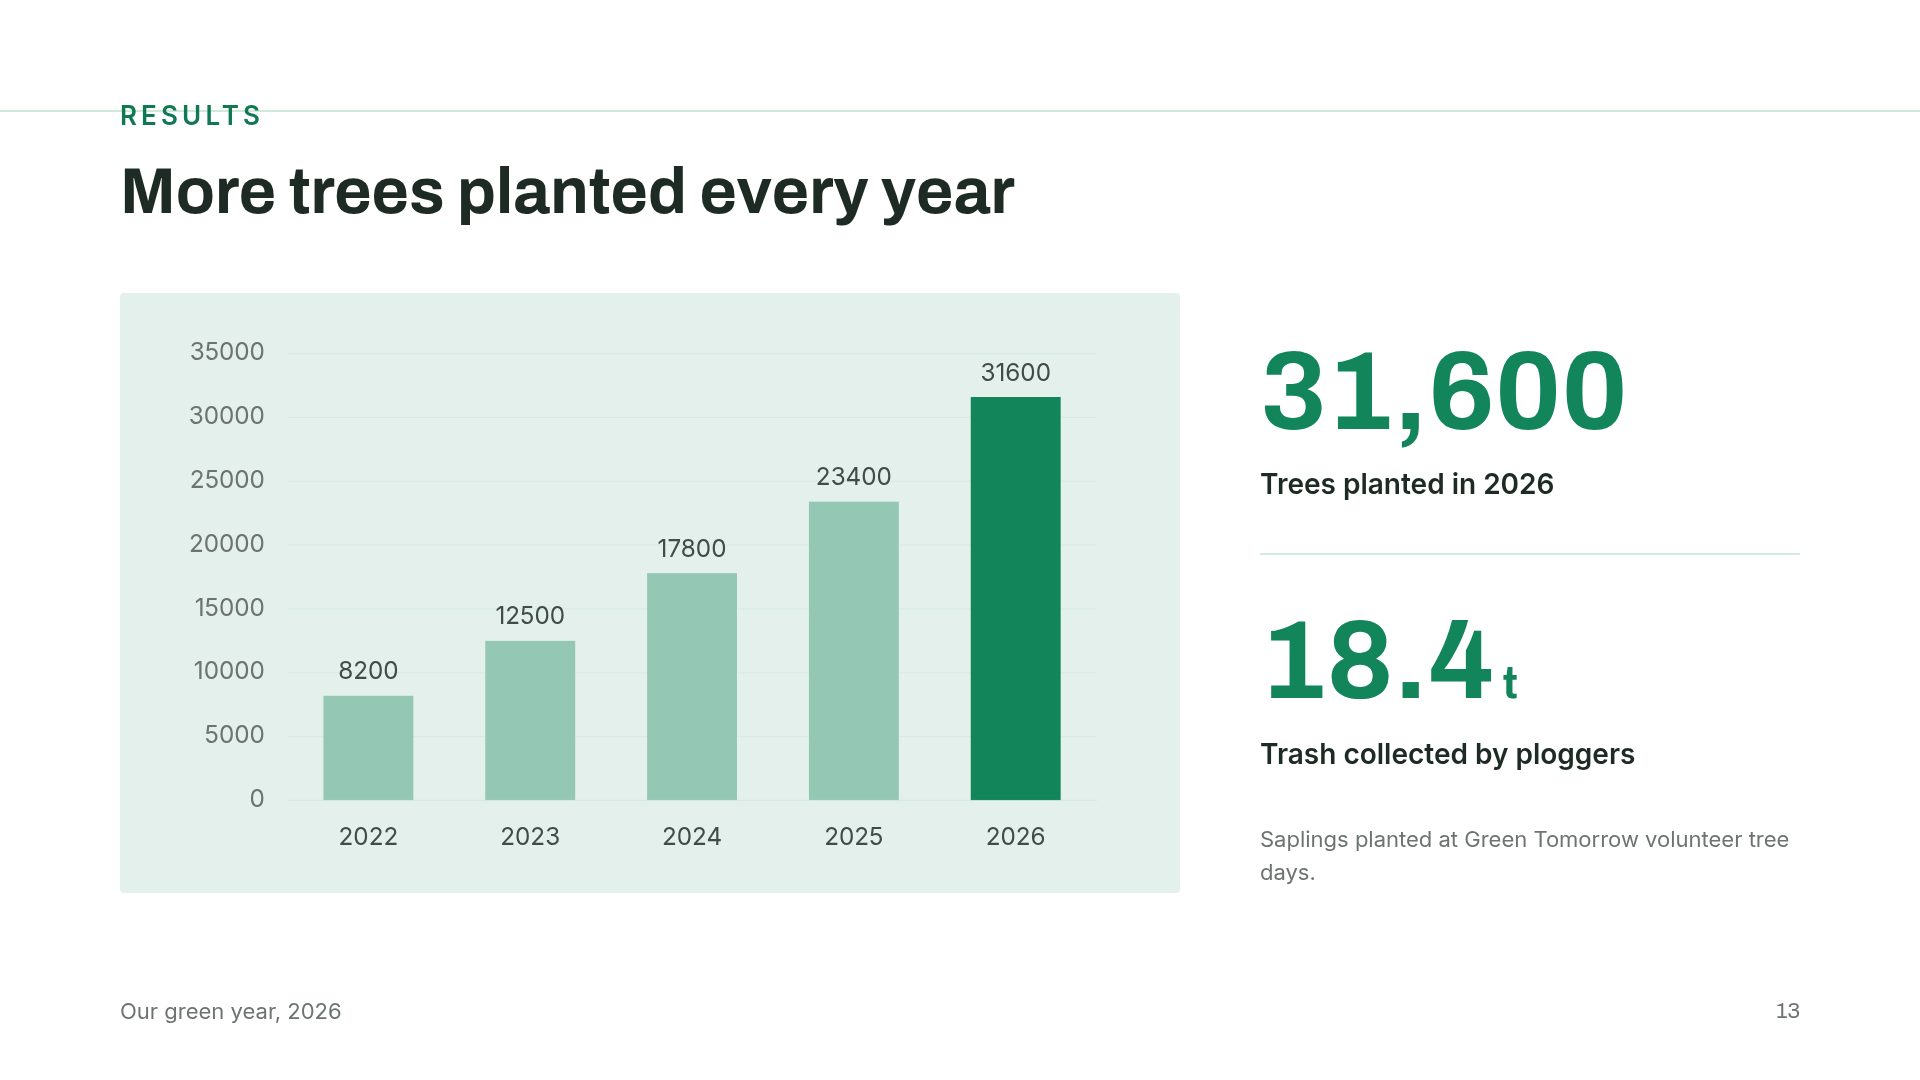This screenshot has width=1920, height=1080.
Task: Click the 5000 y-axis label
Action: click(x=234, y=735)
